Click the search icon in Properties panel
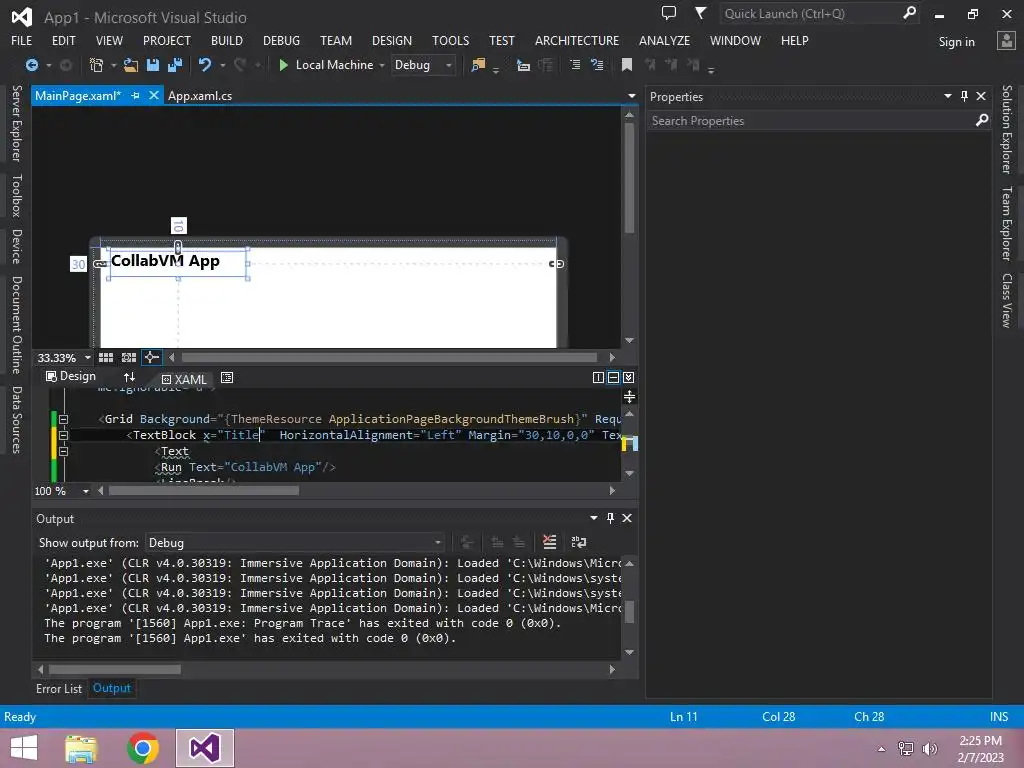This screenshot has height=768, width=1024. 982,120
